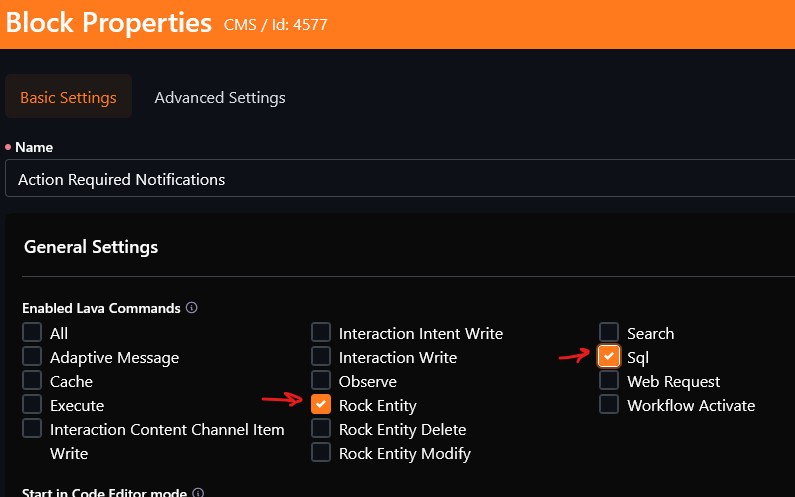Check the Rock Entity Modify checkbox
Screen dimensions: 795x497
(x=321, y=453)
